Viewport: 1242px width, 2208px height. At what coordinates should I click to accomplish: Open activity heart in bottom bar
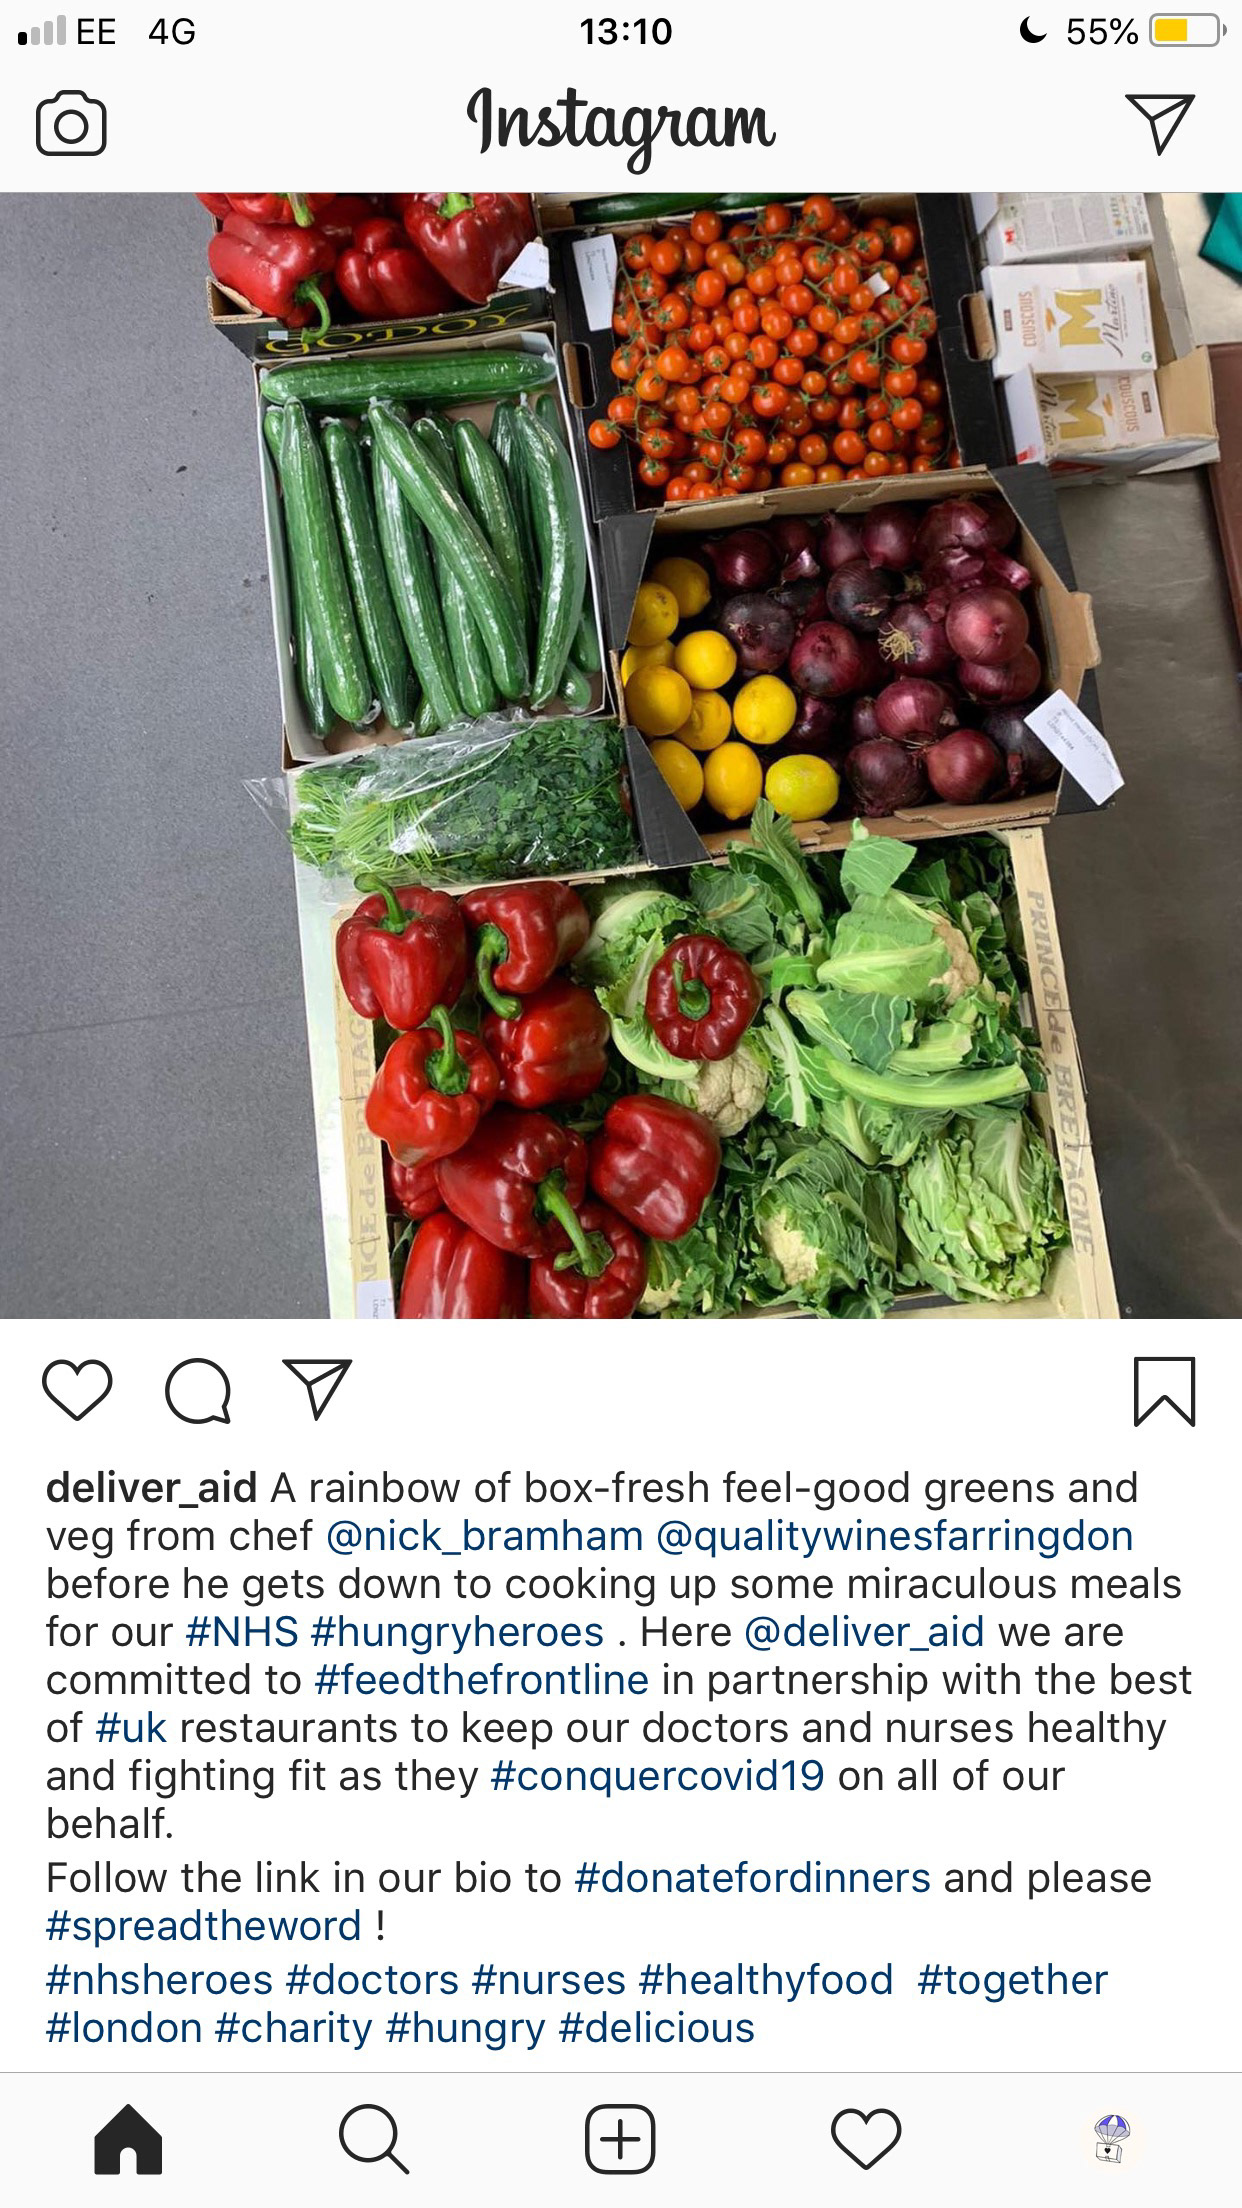866,2139
